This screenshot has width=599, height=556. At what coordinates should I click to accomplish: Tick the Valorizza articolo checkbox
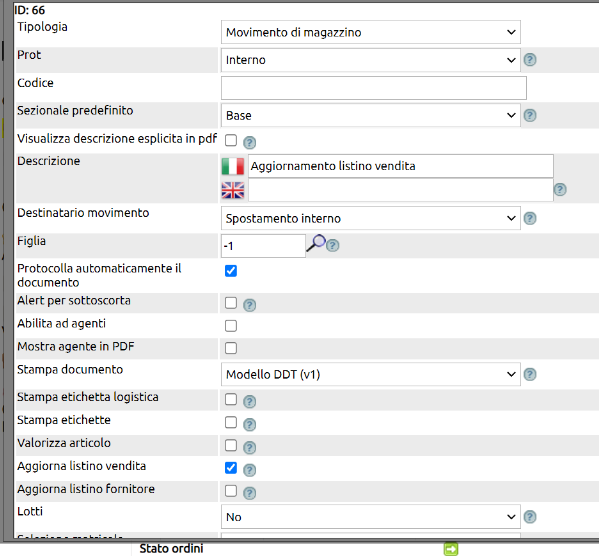[x=231, y=445]
